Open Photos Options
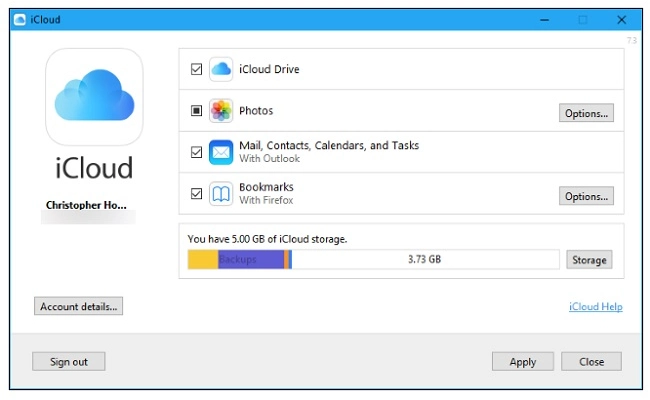The height and width of the screenshot is (400, 650). [x=586, y=113]
